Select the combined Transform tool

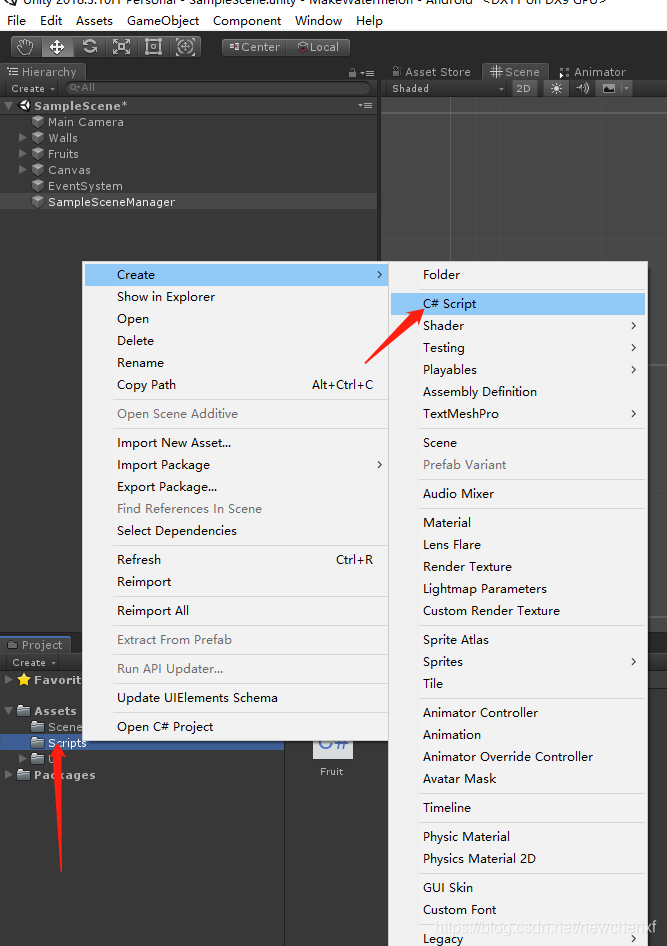[x=185, y=47]
